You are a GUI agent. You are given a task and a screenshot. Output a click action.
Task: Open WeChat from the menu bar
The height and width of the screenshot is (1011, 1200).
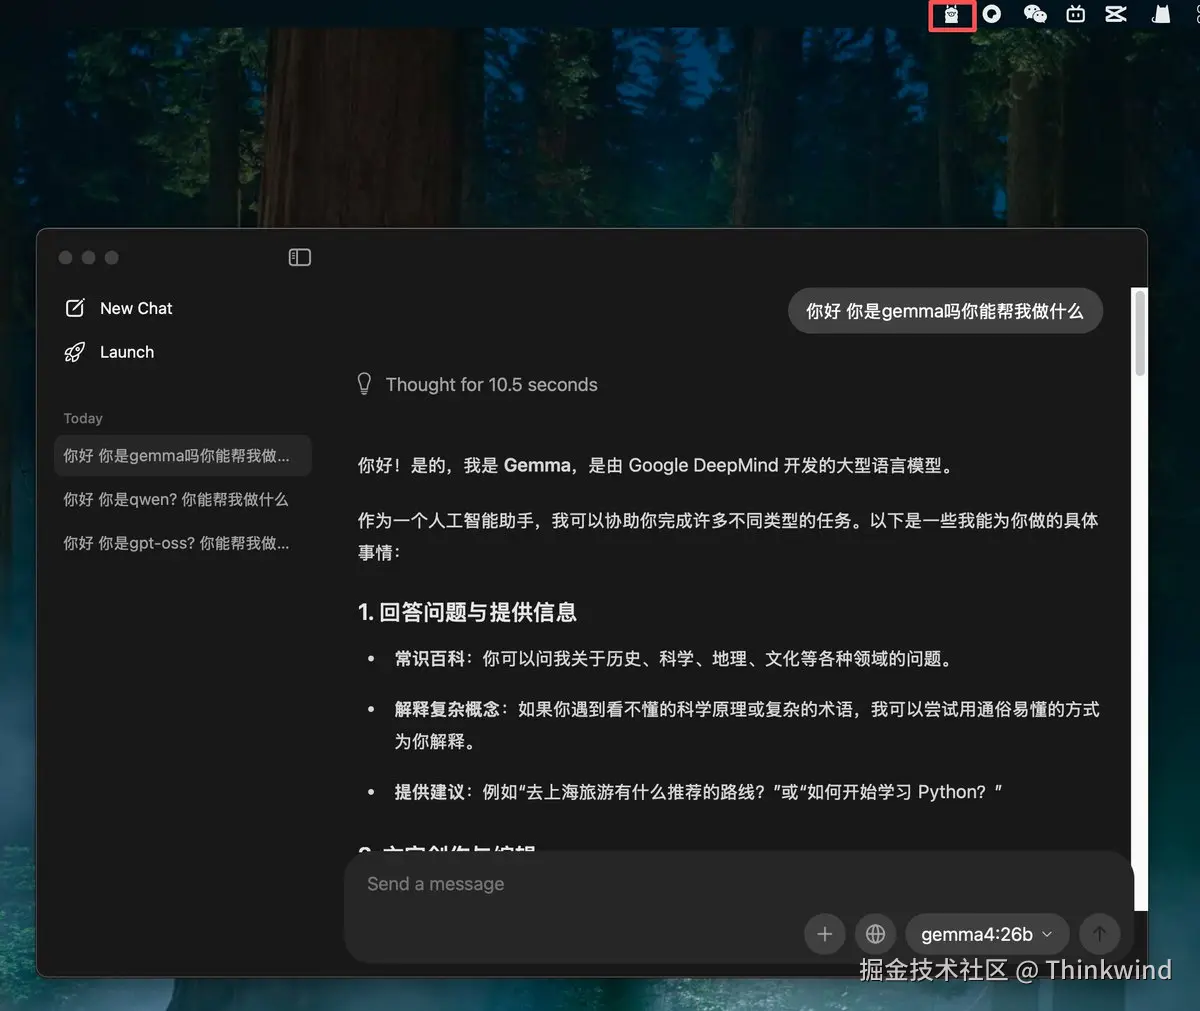[1035, 14]
